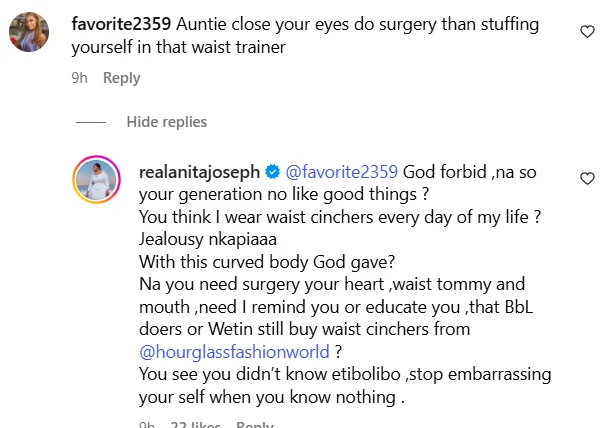Viewport: 606px width, 428px height.
Task: Open favorite2359's profile picture
Action: [x=28, y=33]
